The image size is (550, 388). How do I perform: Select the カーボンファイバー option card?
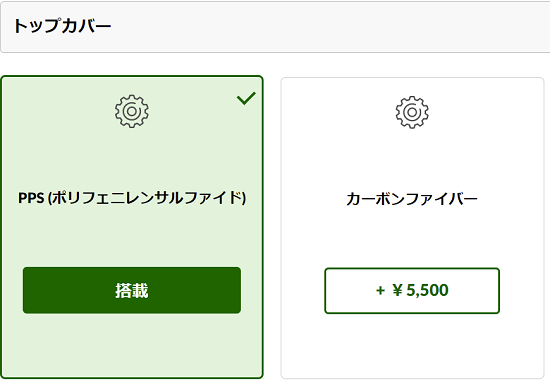coord(412,228)
